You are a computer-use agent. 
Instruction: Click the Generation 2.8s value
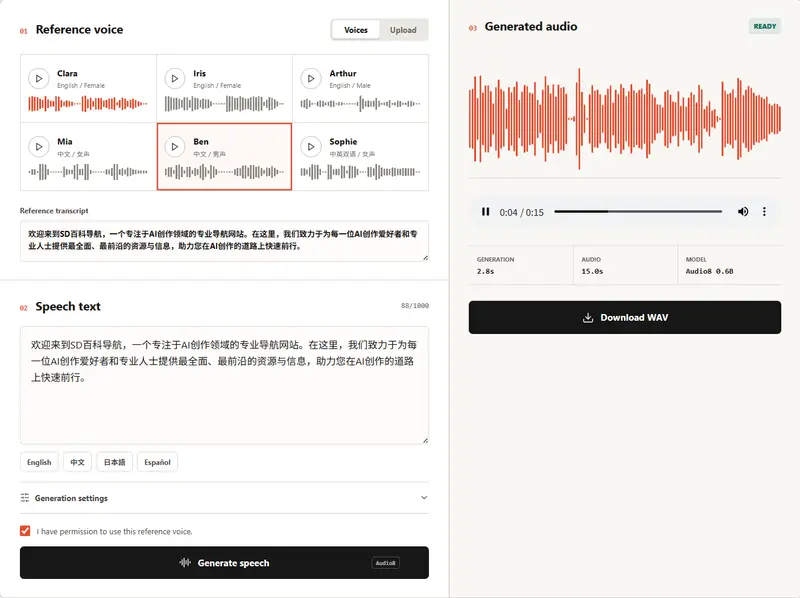point(485,271)
